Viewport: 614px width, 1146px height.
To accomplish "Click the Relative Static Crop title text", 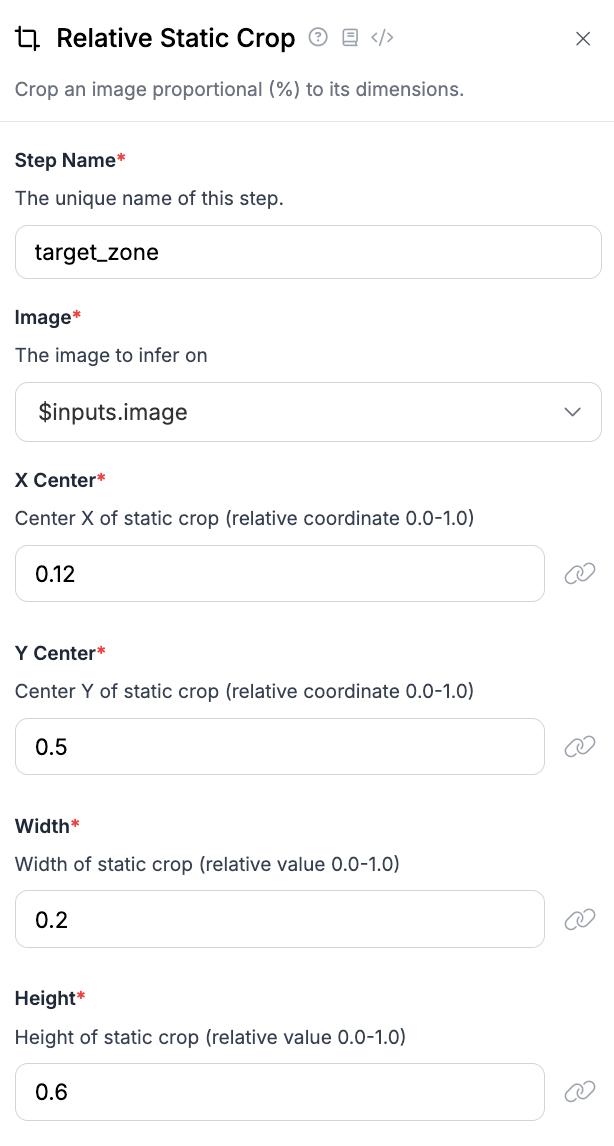I will point(176,39).
